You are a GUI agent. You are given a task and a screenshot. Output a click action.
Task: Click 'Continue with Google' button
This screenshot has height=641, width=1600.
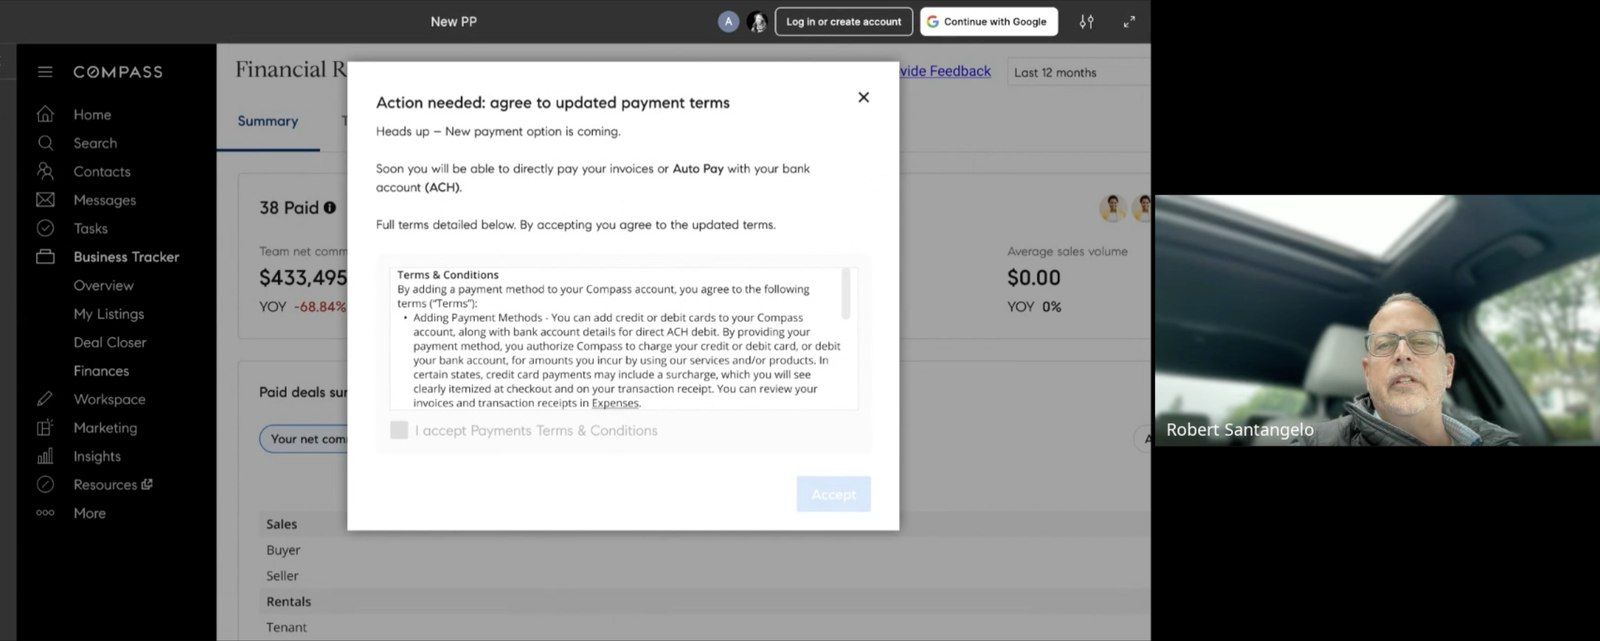(x=988, y=21)
